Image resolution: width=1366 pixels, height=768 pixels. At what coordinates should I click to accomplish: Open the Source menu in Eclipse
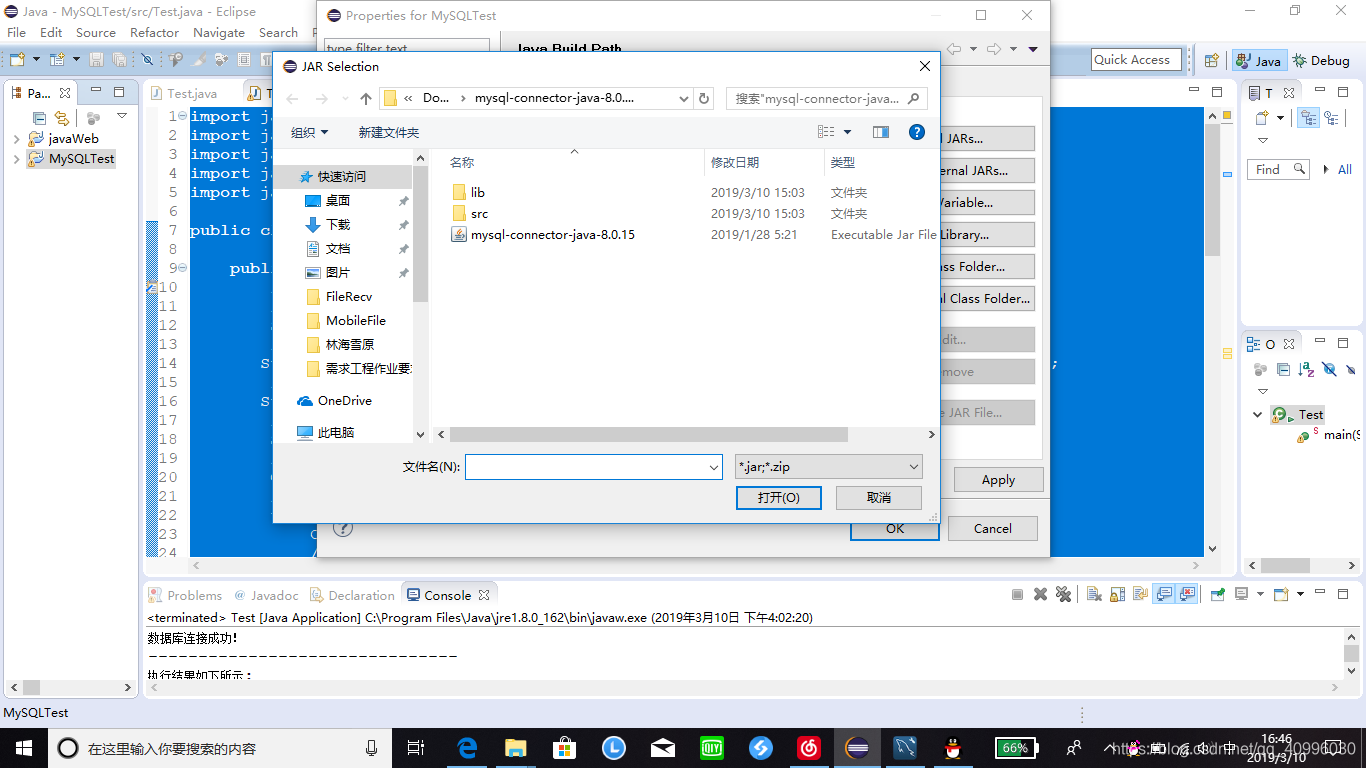click(96, 32)
